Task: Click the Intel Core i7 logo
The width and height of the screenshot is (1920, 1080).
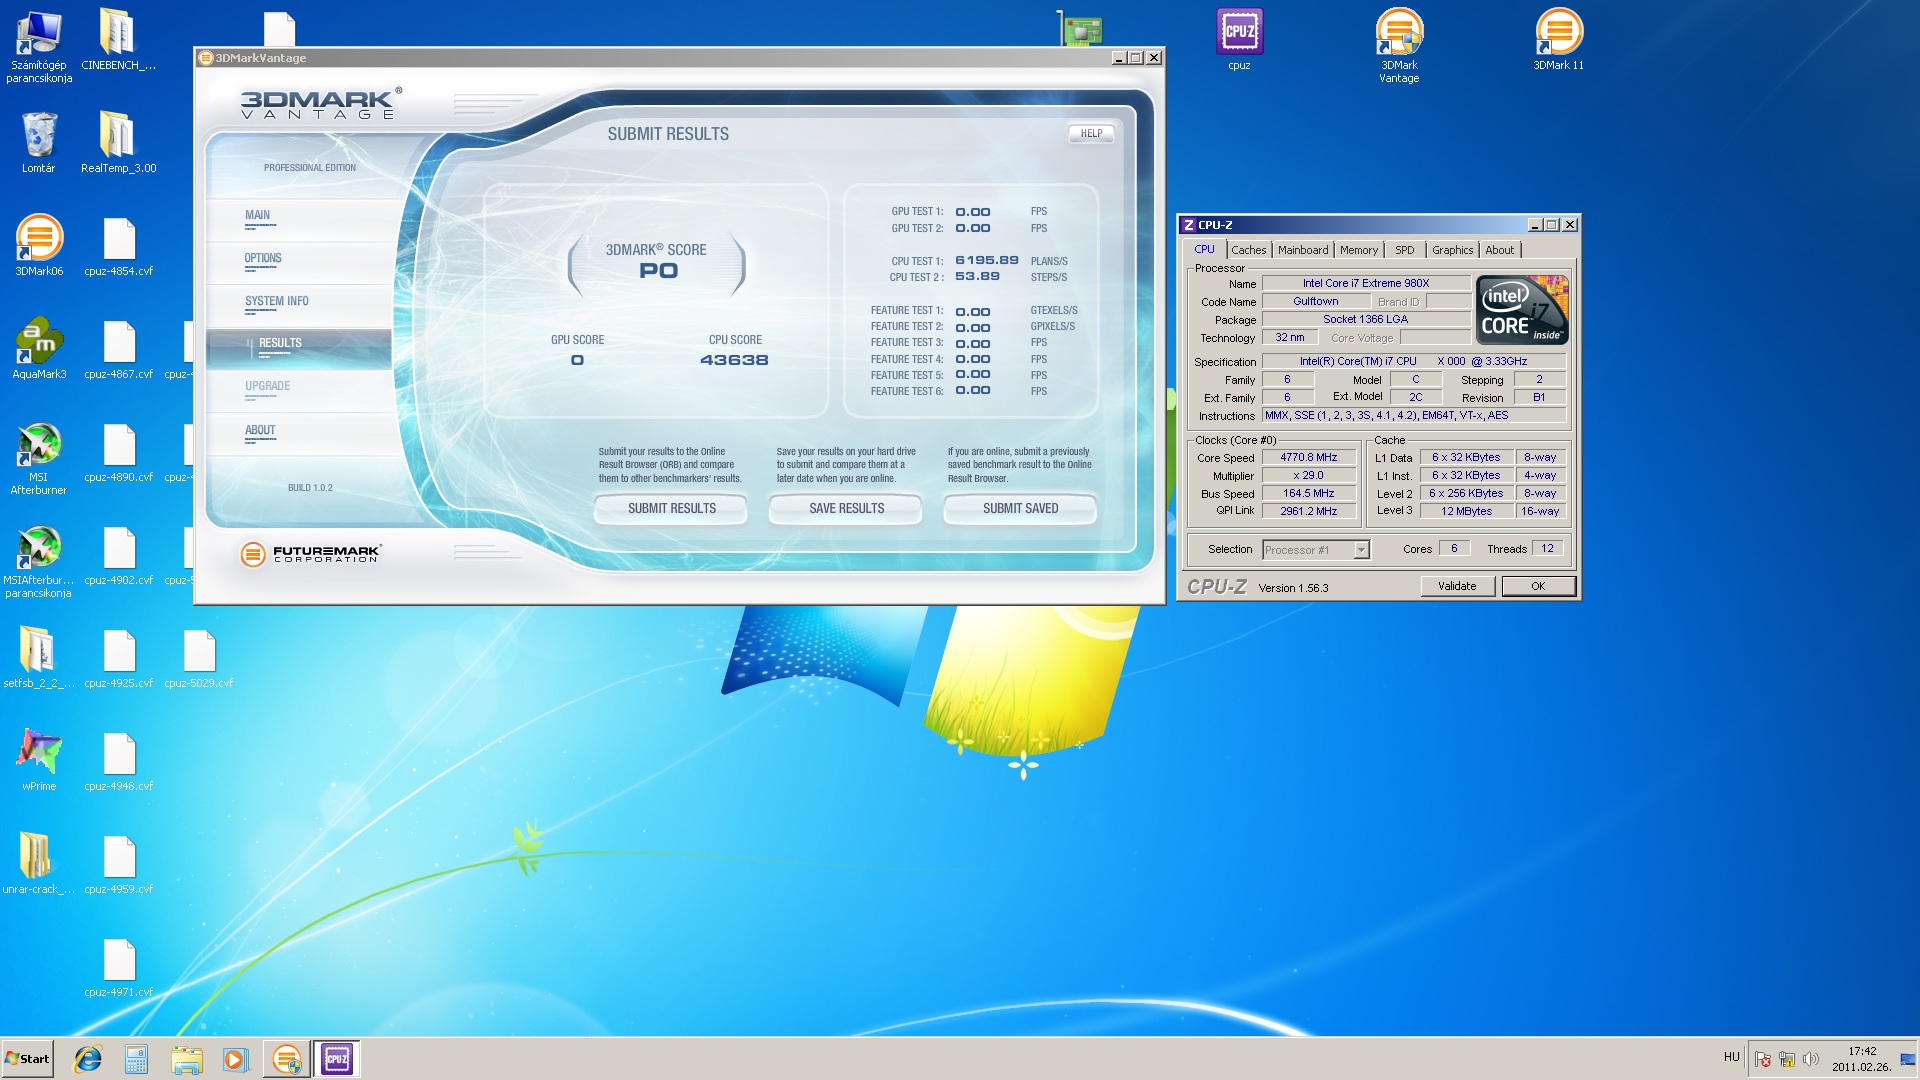Action: [x=1522, y=310]
